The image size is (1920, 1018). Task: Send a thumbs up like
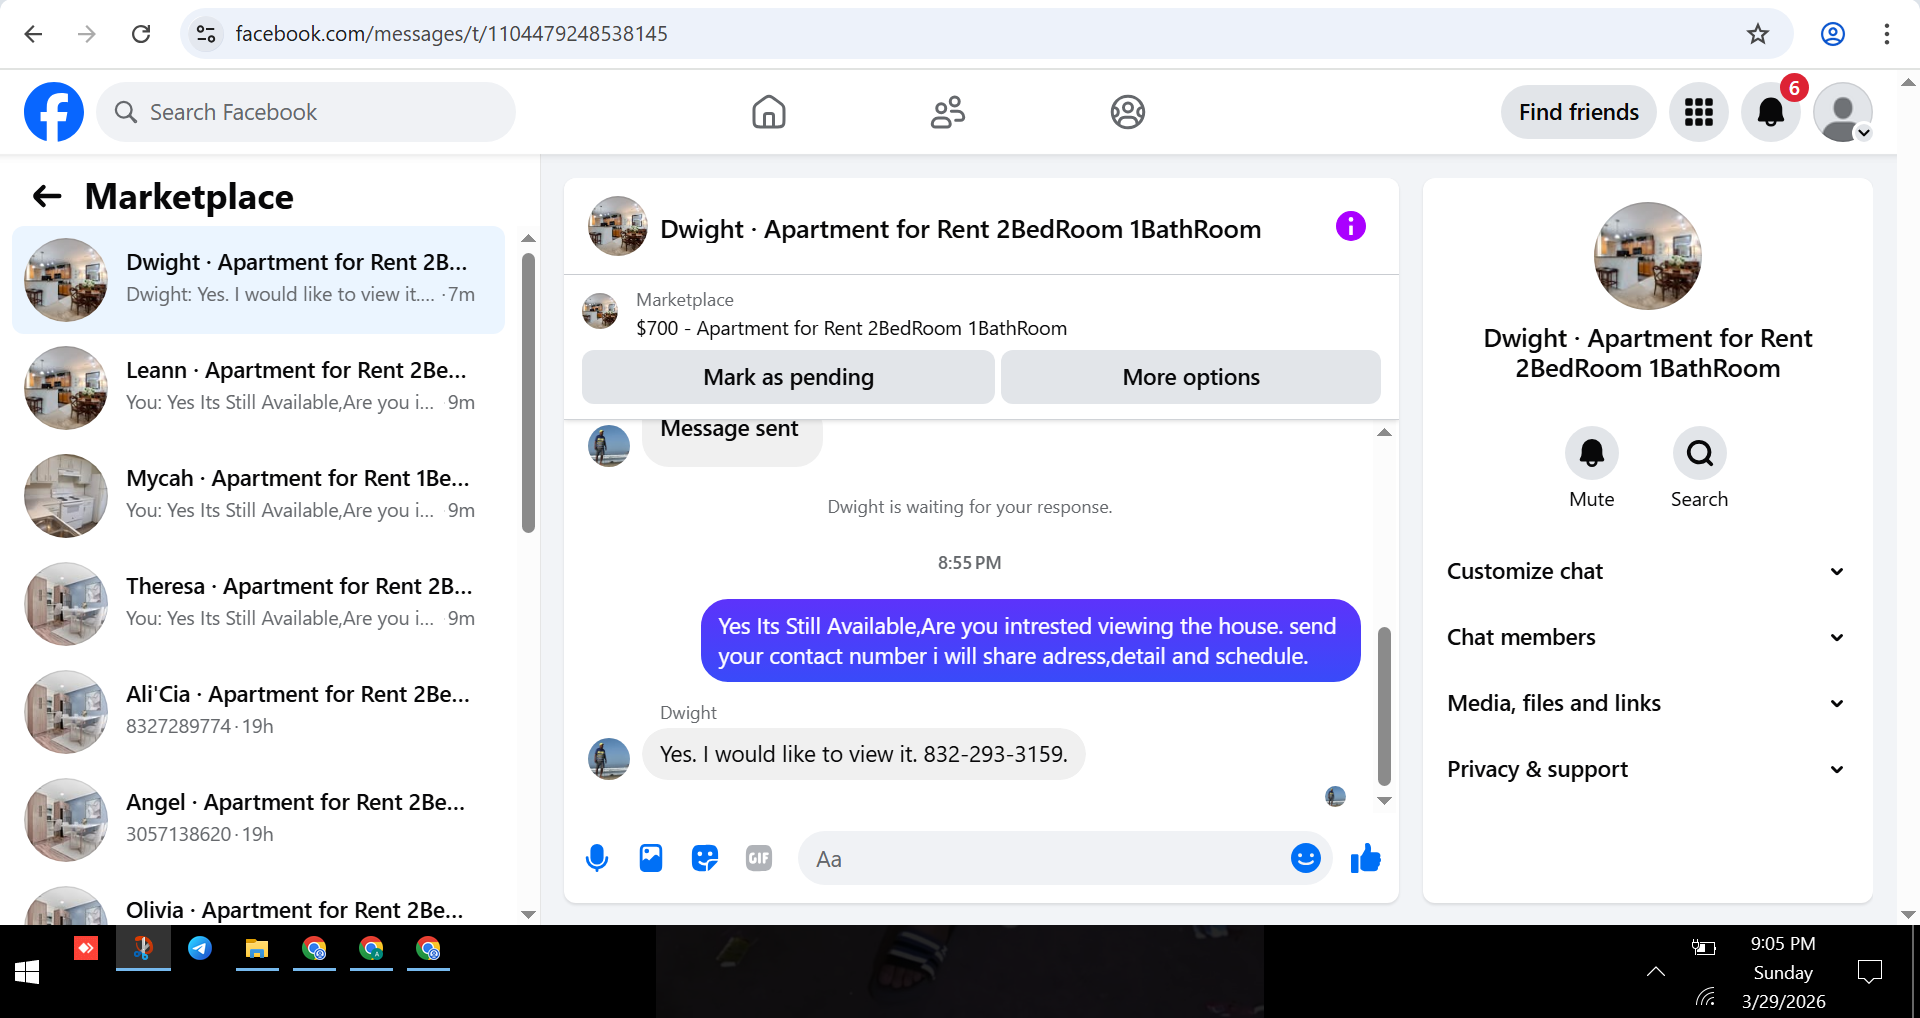coord(1365,858)
